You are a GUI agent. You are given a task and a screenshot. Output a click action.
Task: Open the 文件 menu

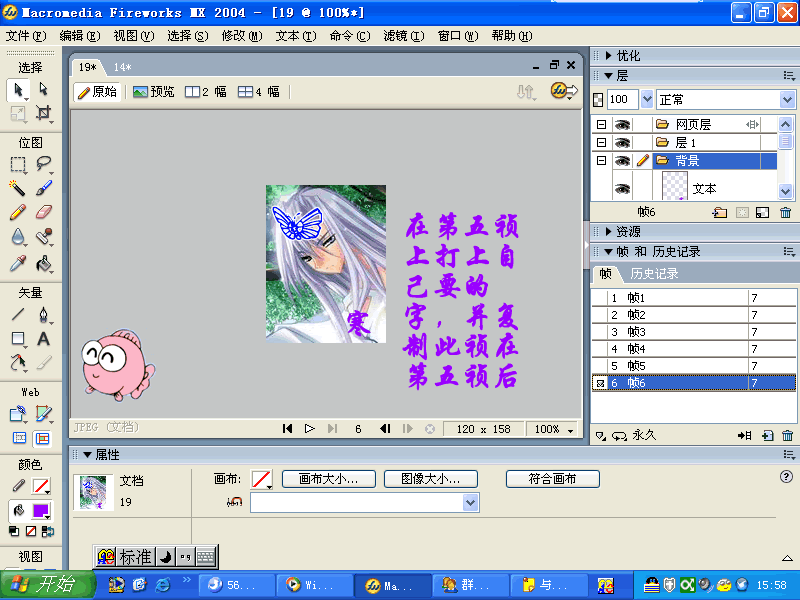(26, 36)
